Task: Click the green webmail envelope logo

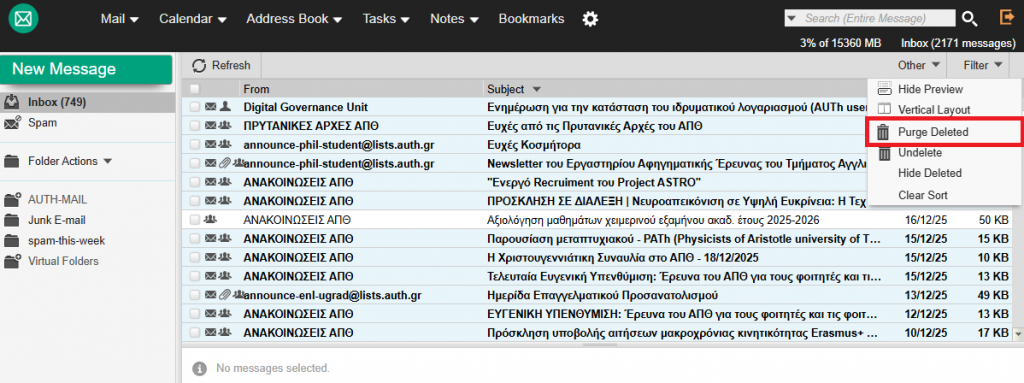Action: coord(23,19)
